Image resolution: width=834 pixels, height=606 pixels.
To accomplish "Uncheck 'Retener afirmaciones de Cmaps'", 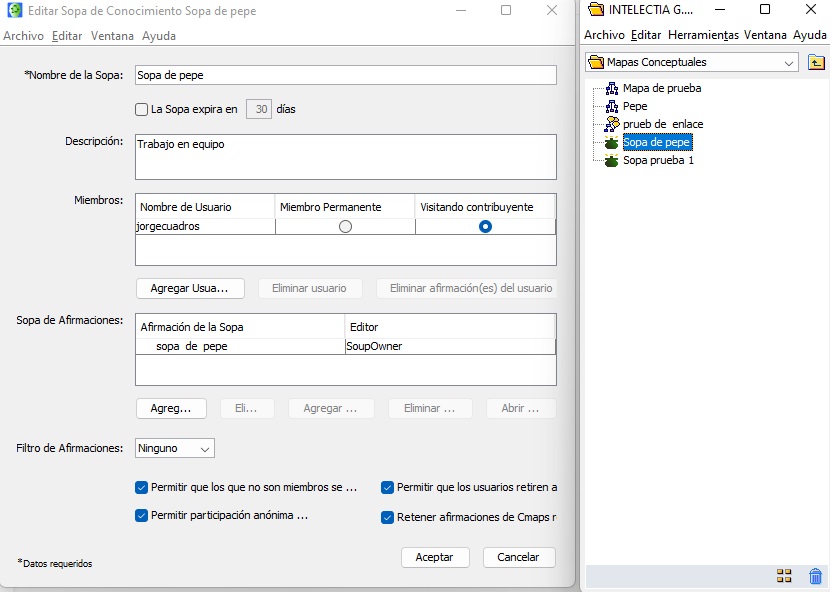I will pos(387,518).
